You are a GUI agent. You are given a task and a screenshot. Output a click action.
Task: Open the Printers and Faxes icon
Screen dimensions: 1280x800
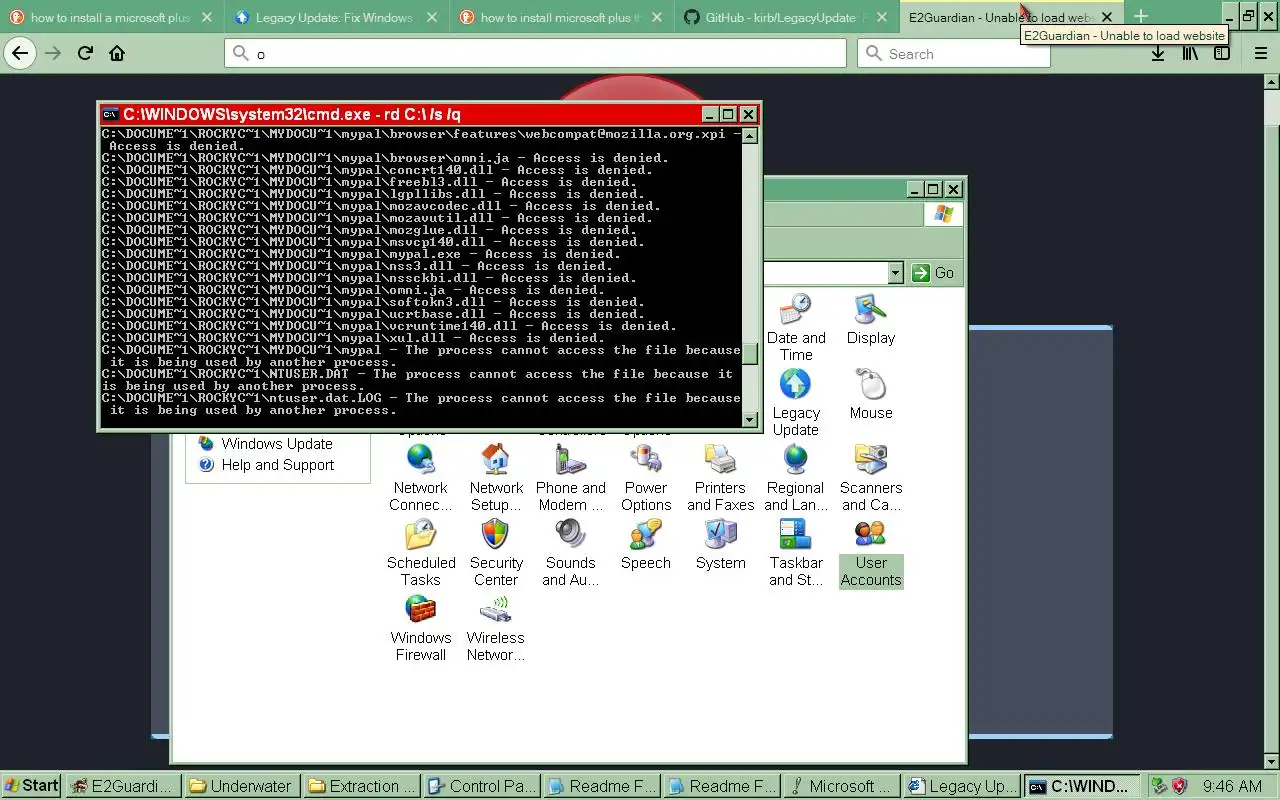[721, 478]
